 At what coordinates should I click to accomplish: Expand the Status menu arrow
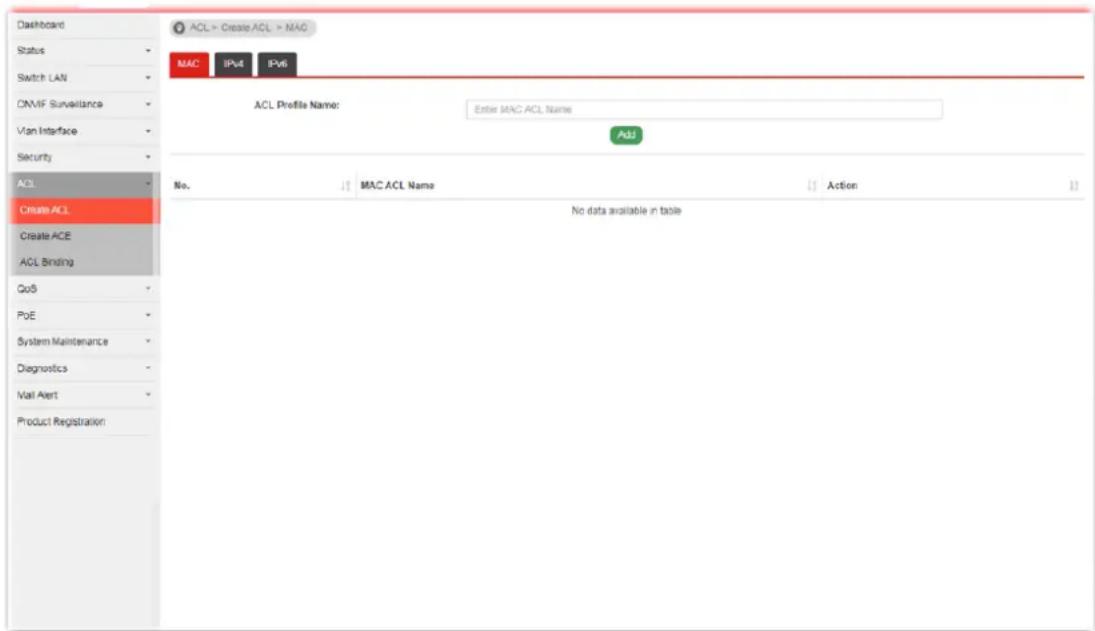click(148, 51)
